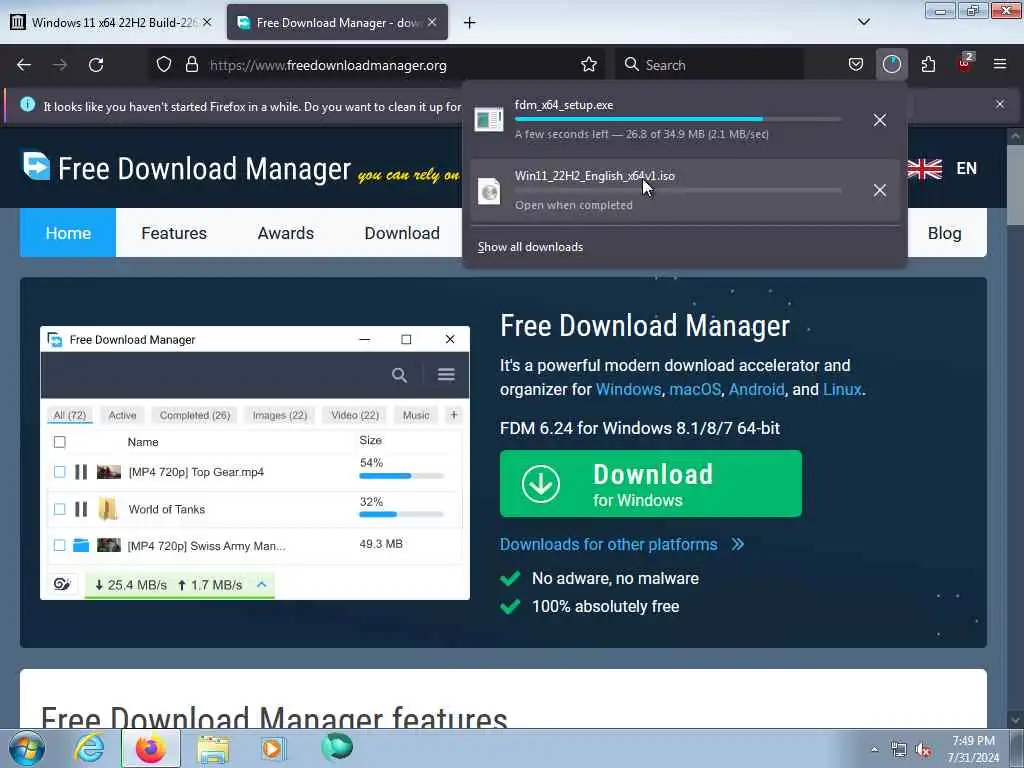Viewport: 1024px width, 768px height.
Task: Follow the Linux platform link
Action: point(842,389)
